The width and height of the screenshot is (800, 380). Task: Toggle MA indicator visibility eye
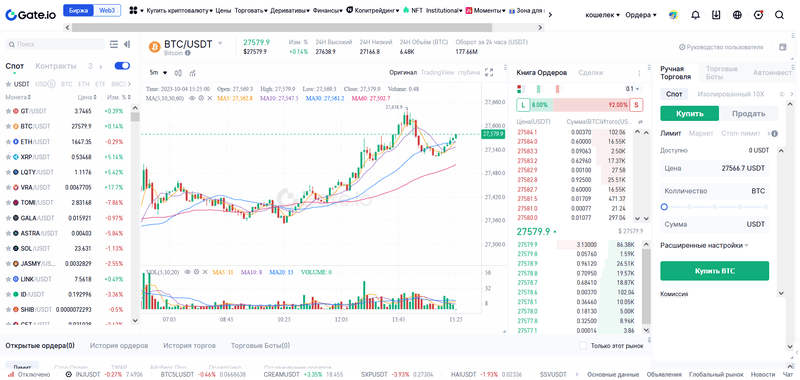[192, 97]
